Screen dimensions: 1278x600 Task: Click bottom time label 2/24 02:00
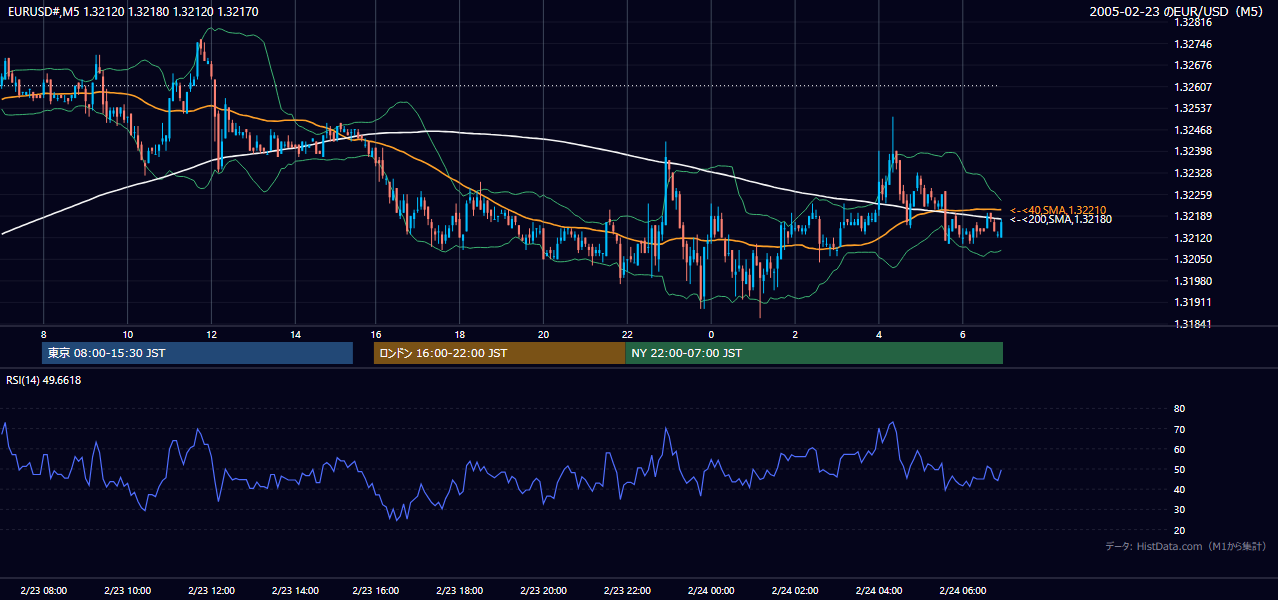(796, 591)
